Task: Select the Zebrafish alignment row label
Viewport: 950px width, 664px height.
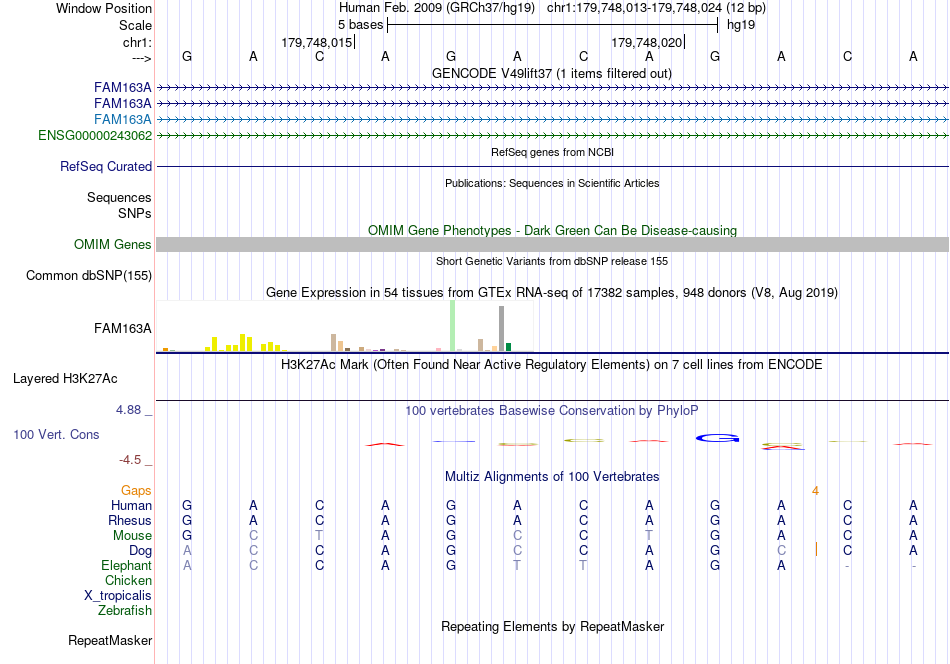Action: 125,611
